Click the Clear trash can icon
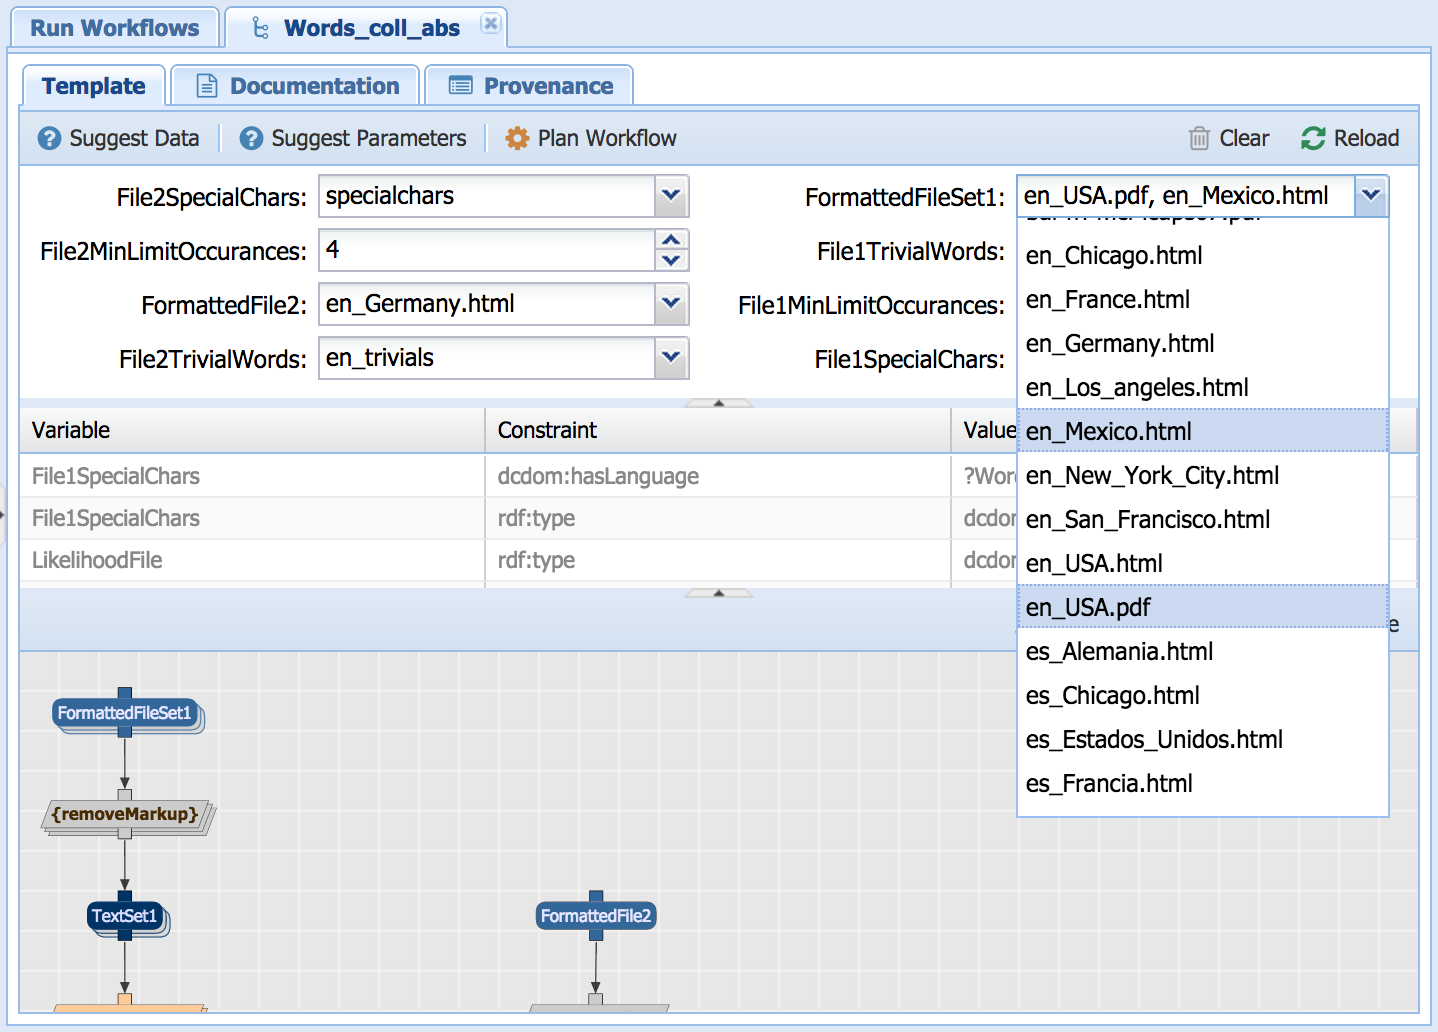 coord(1199,138)
